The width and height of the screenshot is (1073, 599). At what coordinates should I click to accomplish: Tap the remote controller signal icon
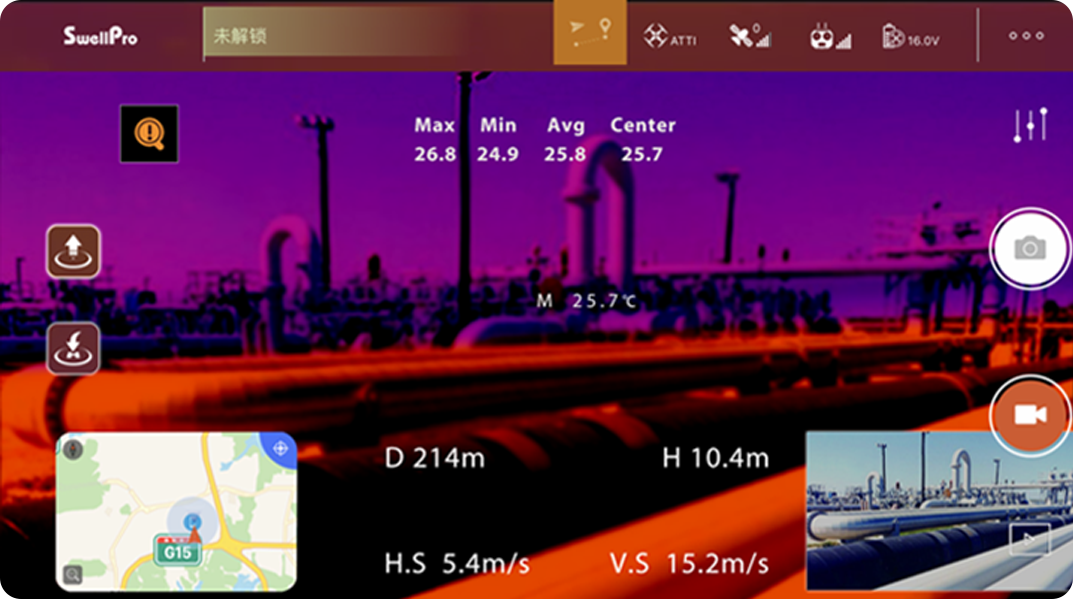coord(829,38)
